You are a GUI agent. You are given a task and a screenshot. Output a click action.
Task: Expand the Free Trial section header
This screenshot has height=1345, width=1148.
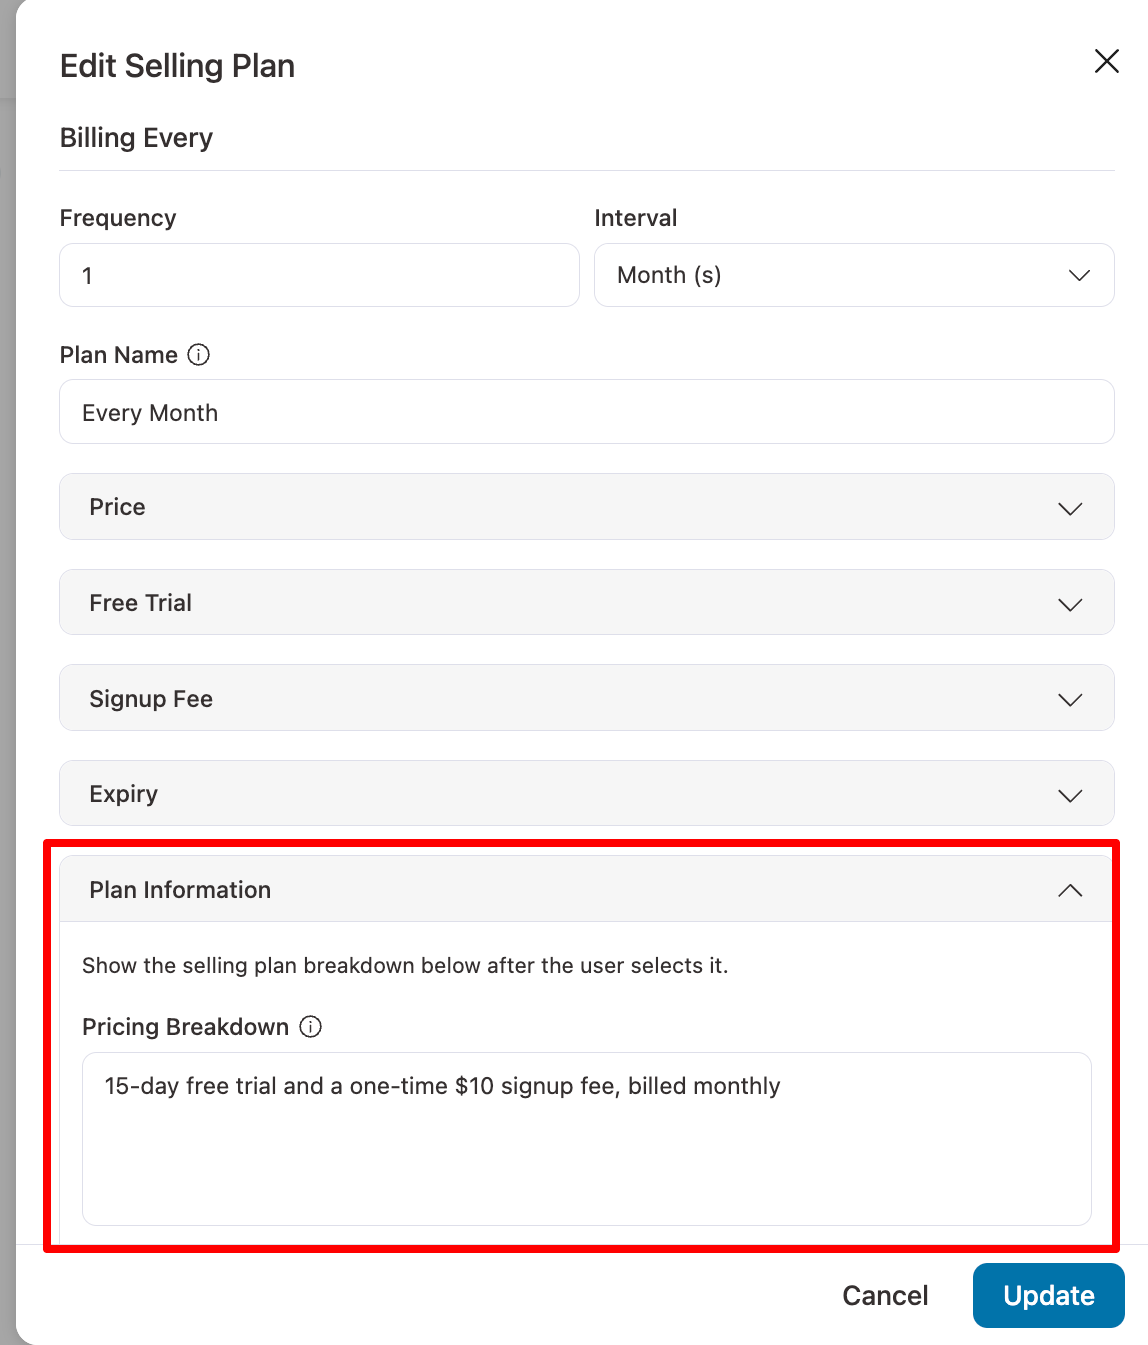pos(586,603)
